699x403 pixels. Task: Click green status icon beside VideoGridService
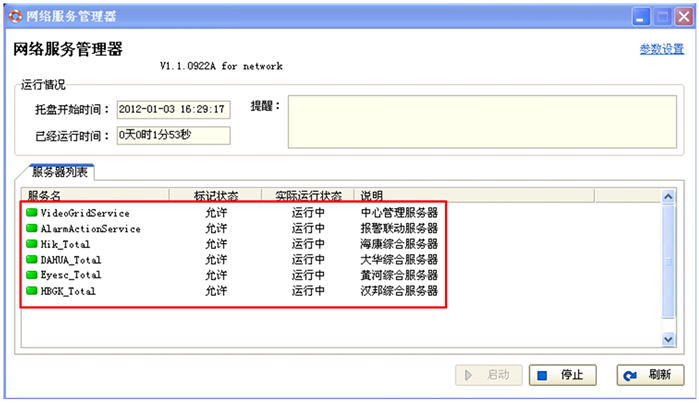click(32, 213)
